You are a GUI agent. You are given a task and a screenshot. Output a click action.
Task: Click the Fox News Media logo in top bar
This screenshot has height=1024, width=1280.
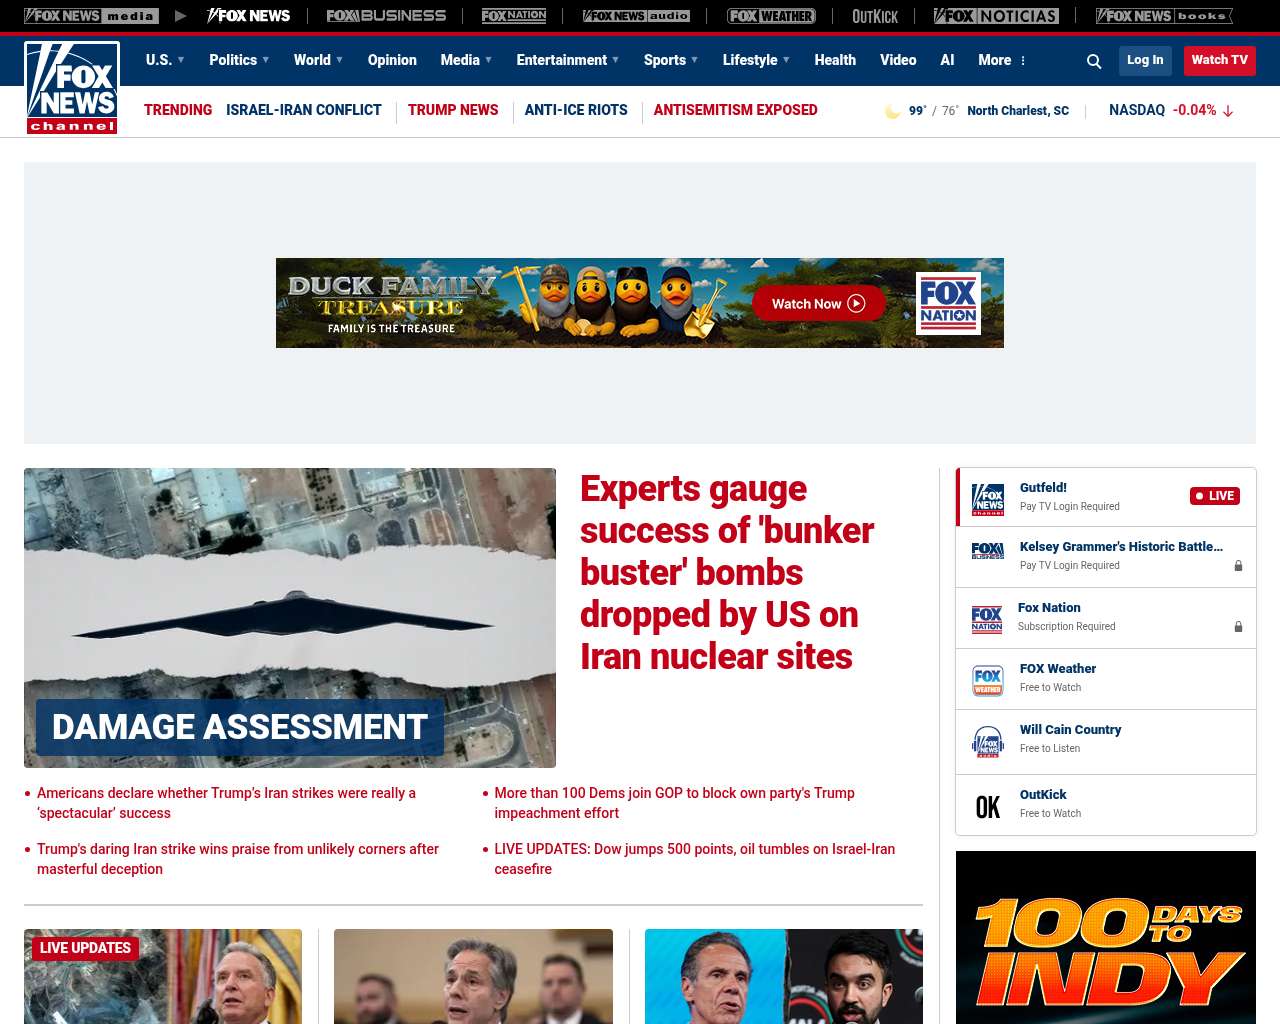click(x=91, y=16)
